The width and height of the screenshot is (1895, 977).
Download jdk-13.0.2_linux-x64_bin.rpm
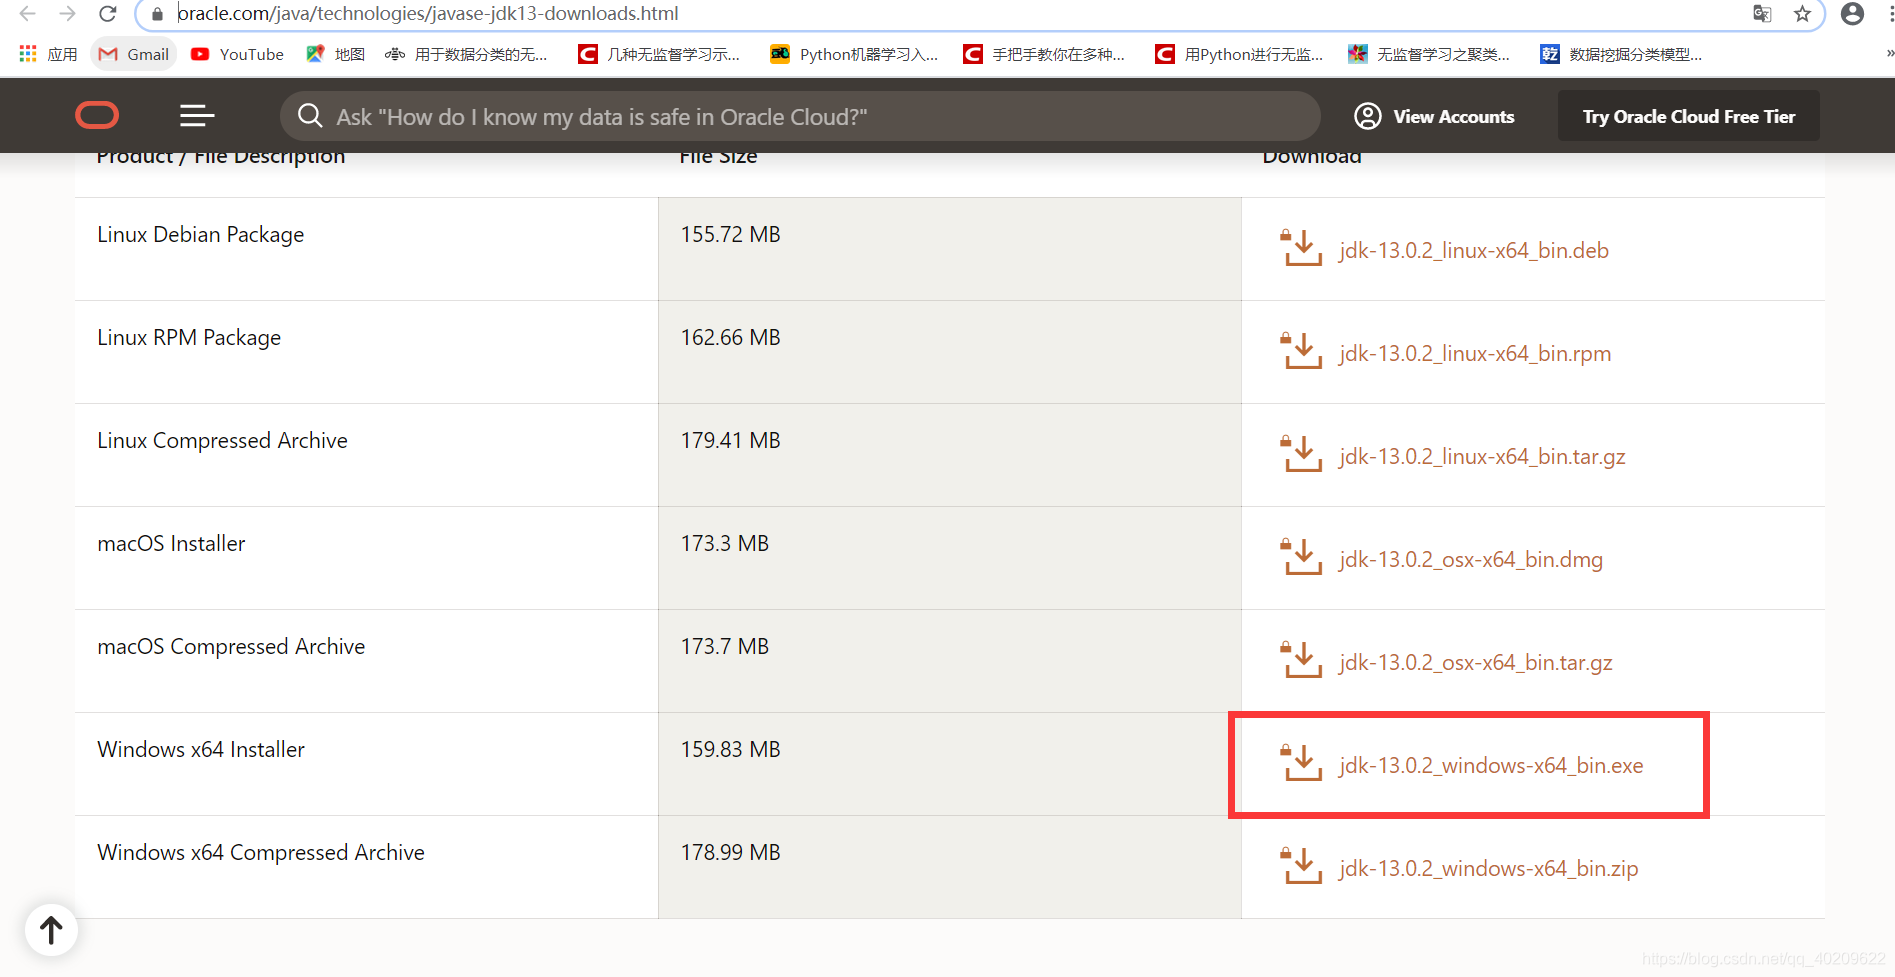click(1475, 353)
